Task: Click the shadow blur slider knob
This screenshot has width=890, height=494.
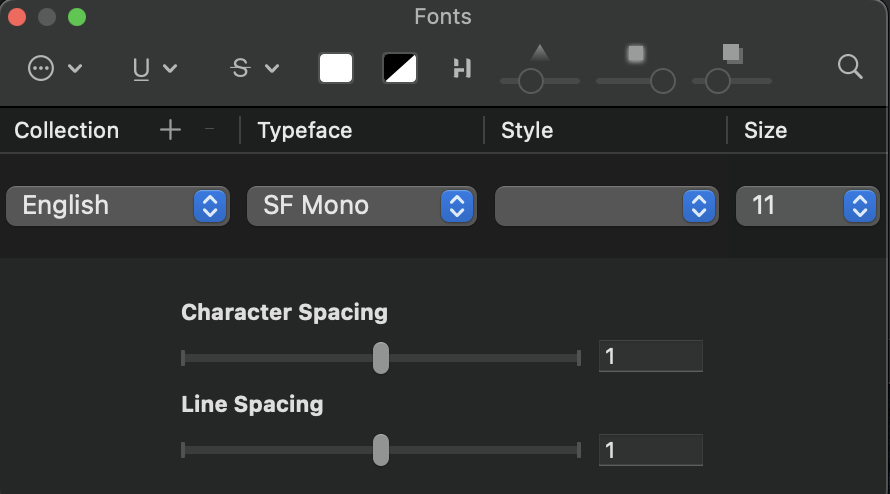Action: [x=662, y=81]
